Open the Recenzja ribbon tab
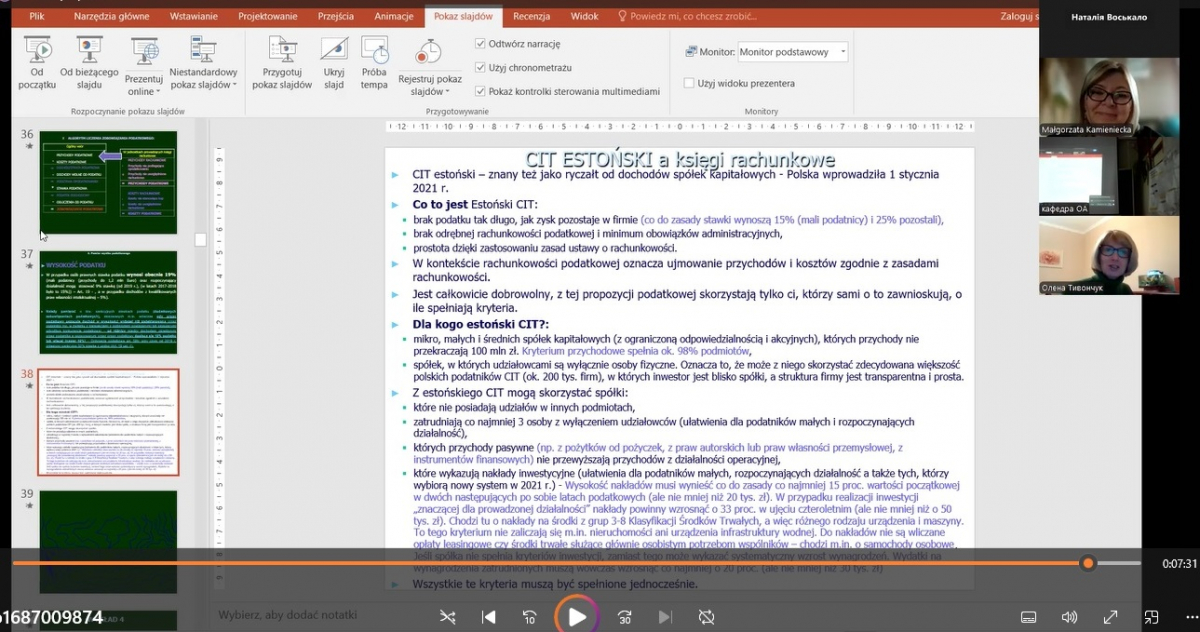The width and height of the screenshot is (1200, 632). (x=531, y=16)
